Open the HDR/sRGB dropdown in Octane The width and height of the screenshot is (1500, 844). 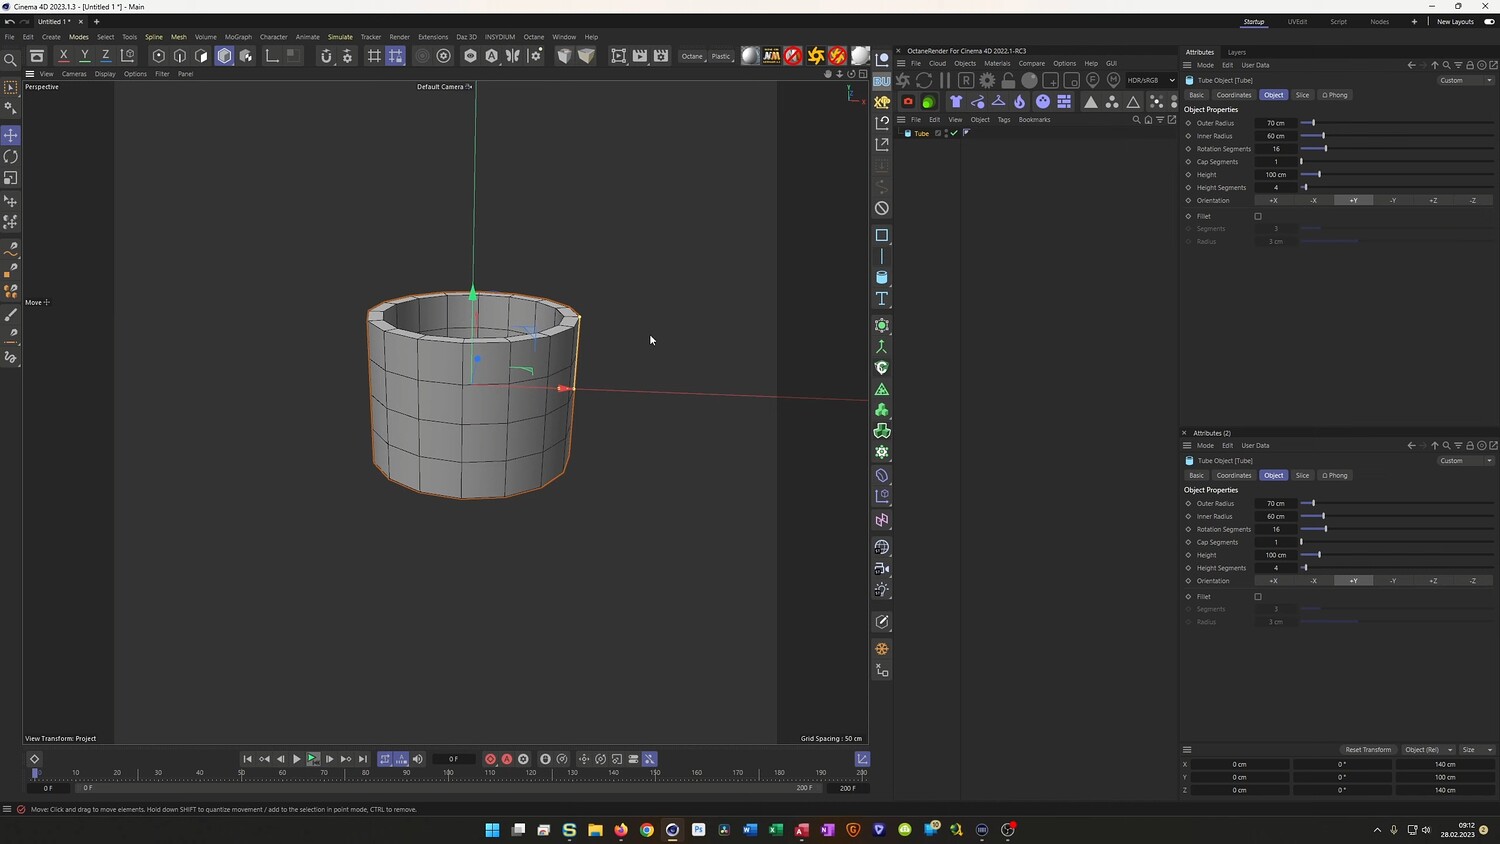pyautogui.click(x=1150, y=80)
